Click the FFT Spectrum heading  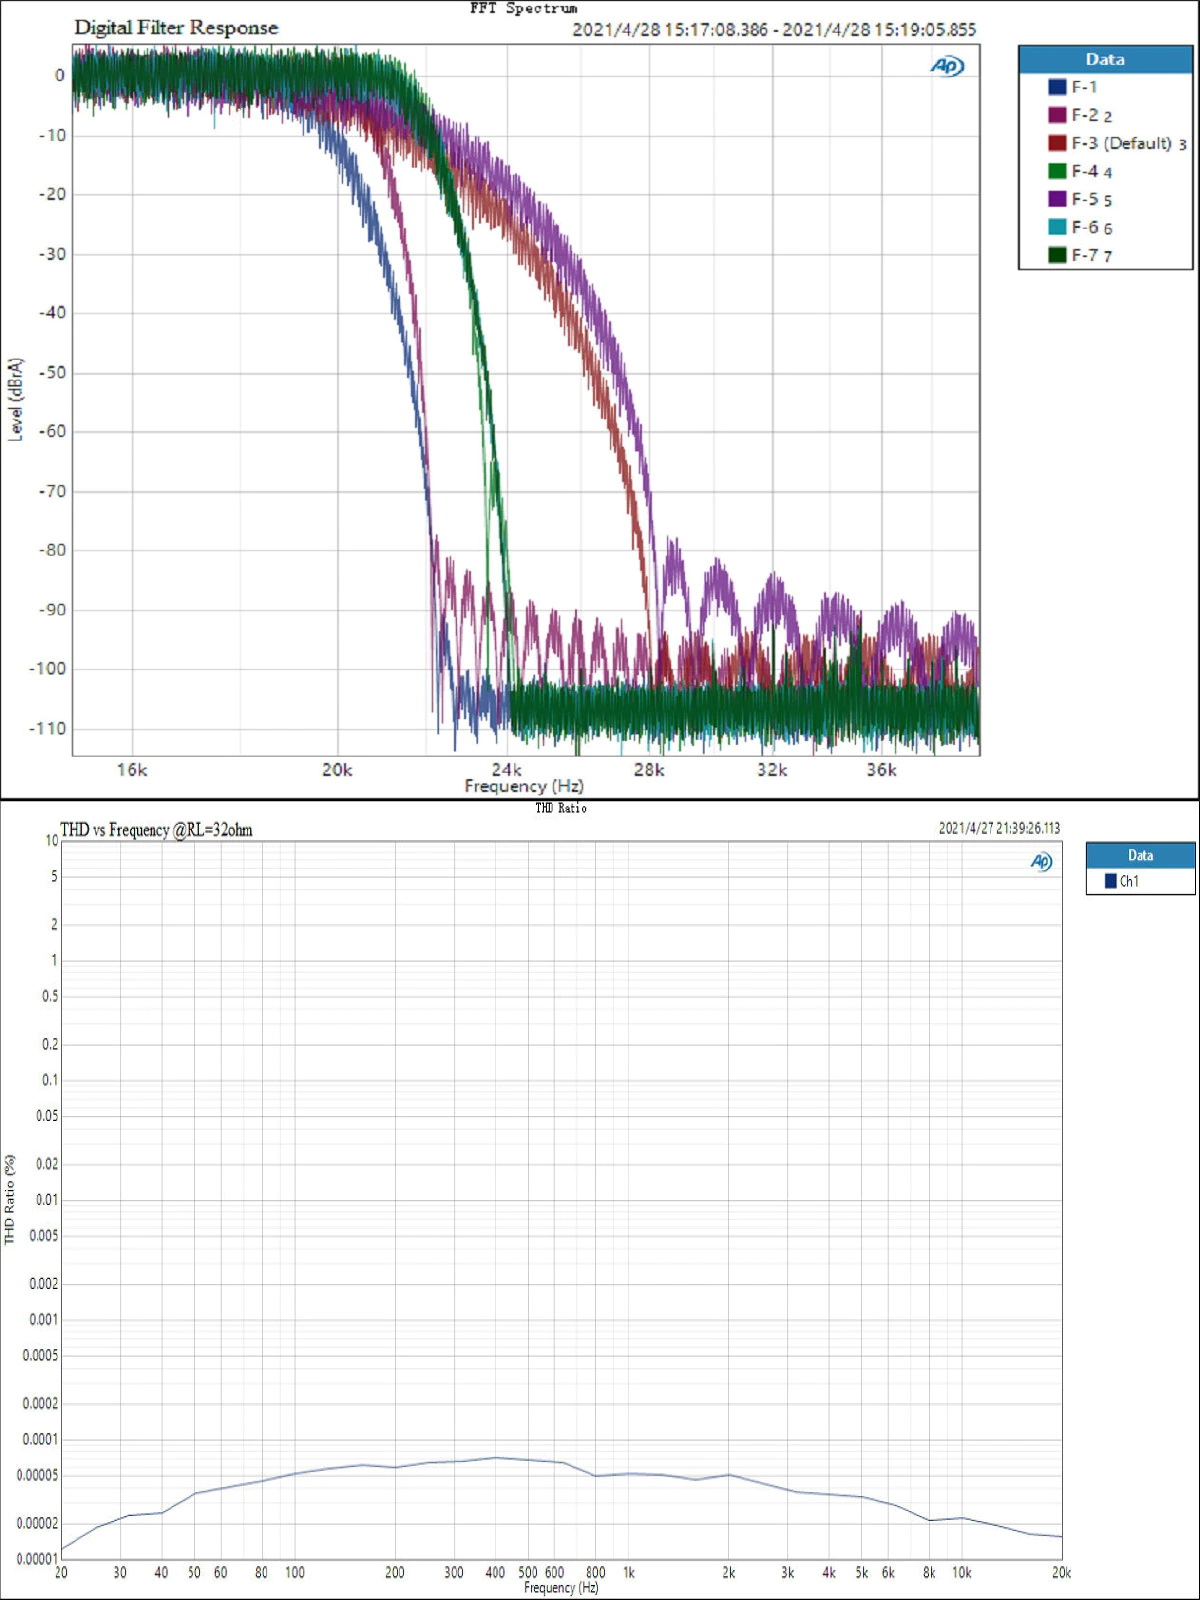523,8
